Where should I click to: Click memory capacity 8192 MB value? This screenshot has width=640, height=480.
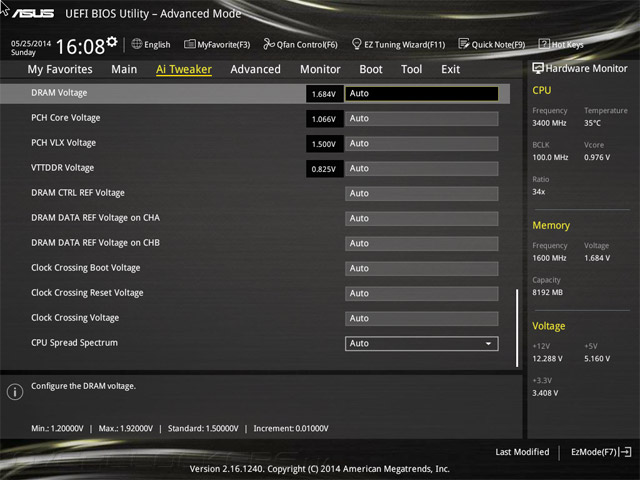point(547,292)
